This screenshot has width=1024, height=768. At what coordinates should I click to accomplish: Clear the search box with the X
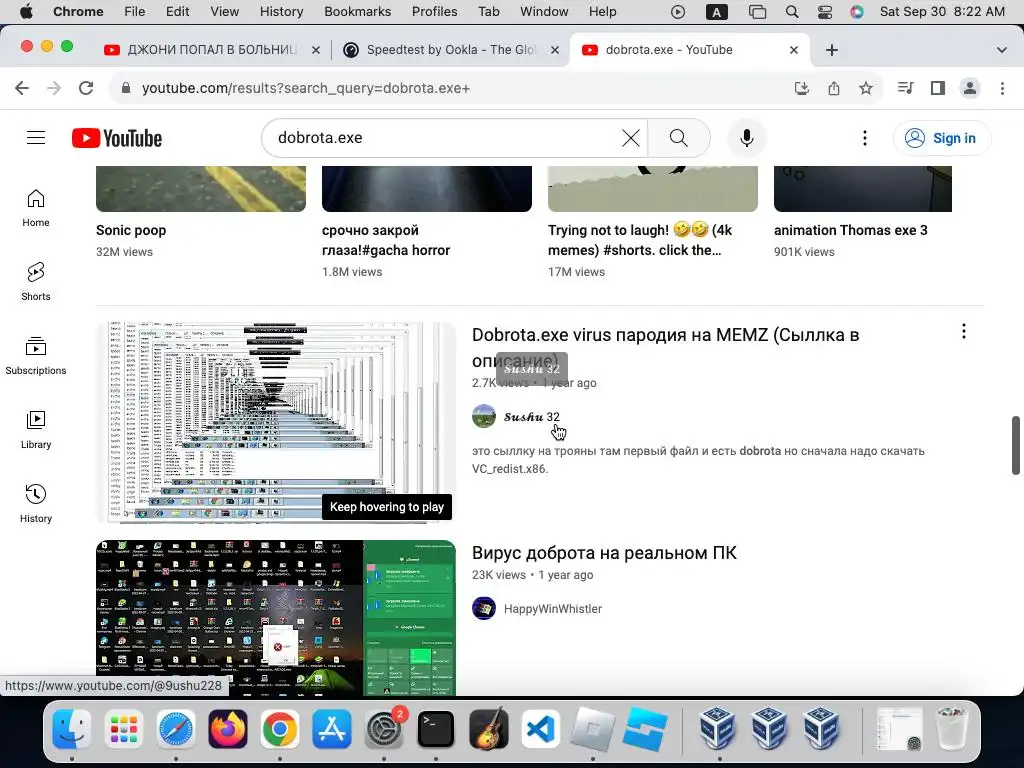(630, 138)
